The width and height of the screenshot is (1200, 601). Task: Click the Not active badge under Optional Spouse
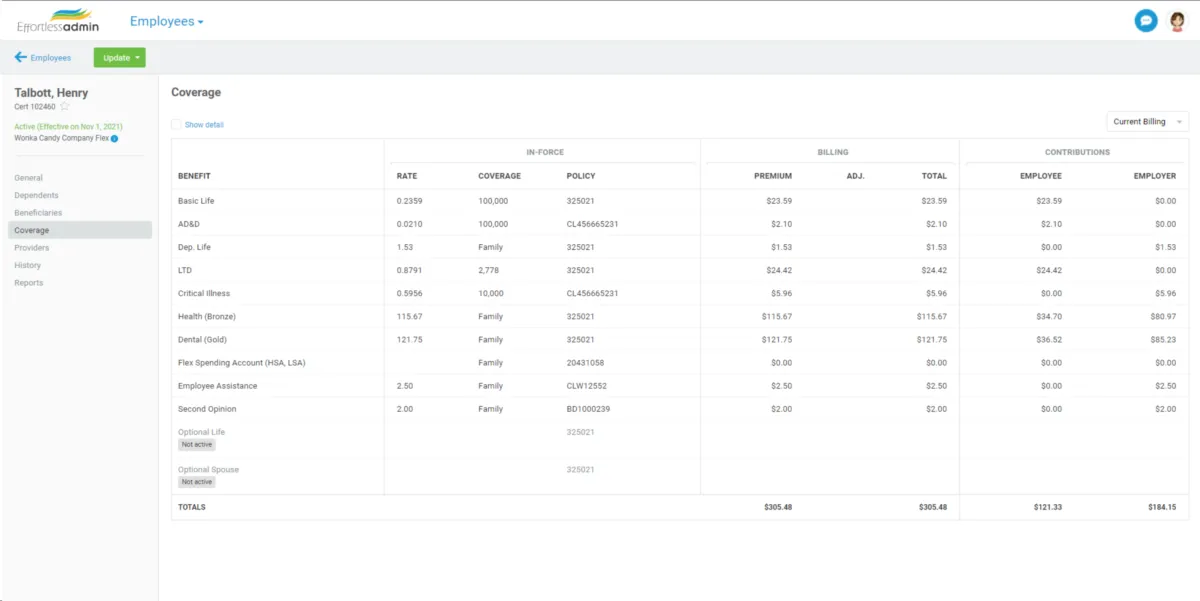(x=197, y=481)
